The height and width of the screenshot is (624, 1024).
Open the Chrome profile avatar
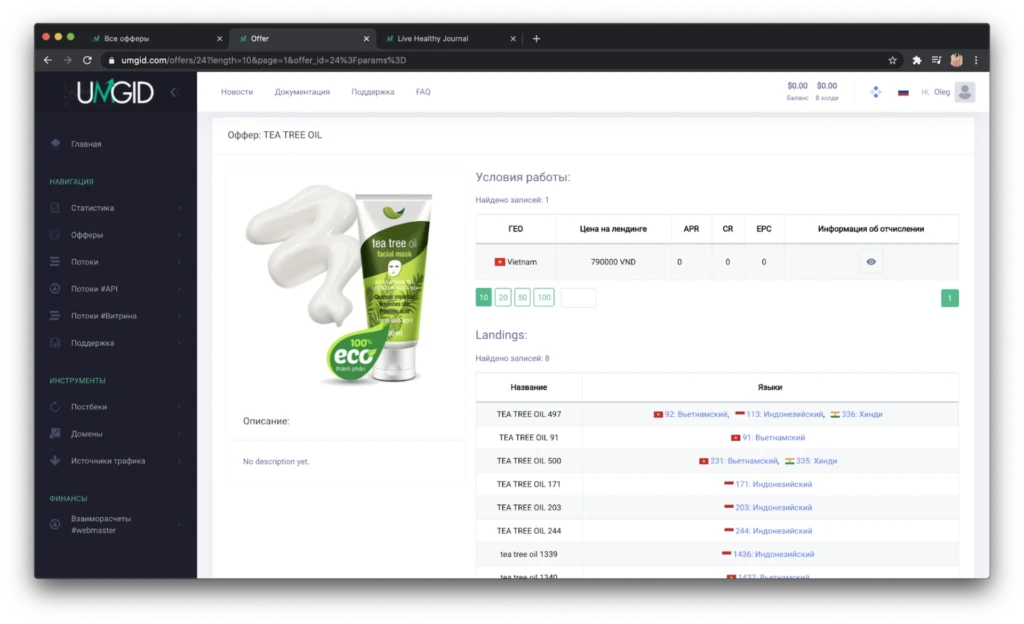956,60
